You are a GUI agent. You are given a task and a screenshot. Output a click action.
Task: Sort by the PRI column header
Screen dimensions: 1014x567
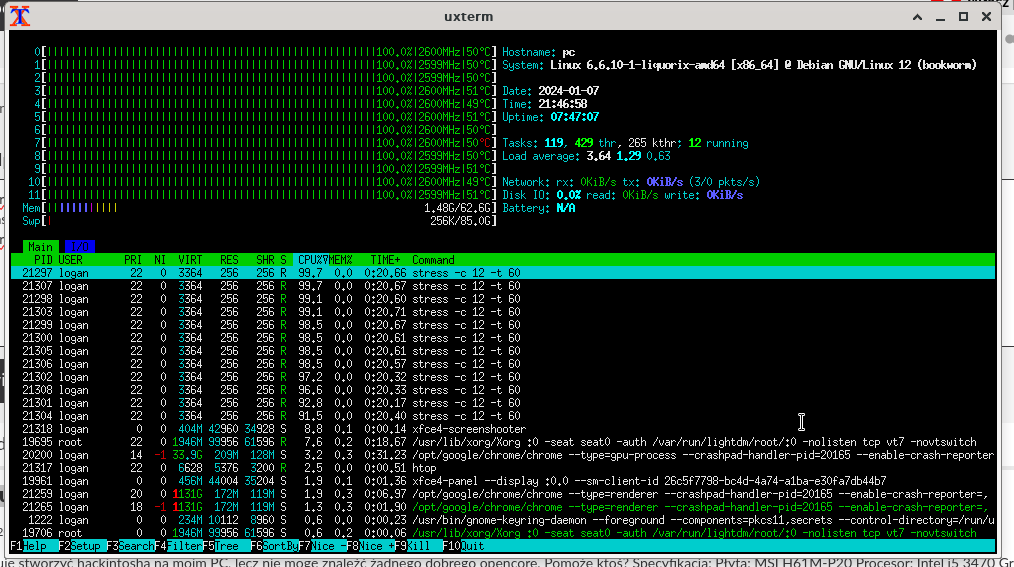(133, 260)
